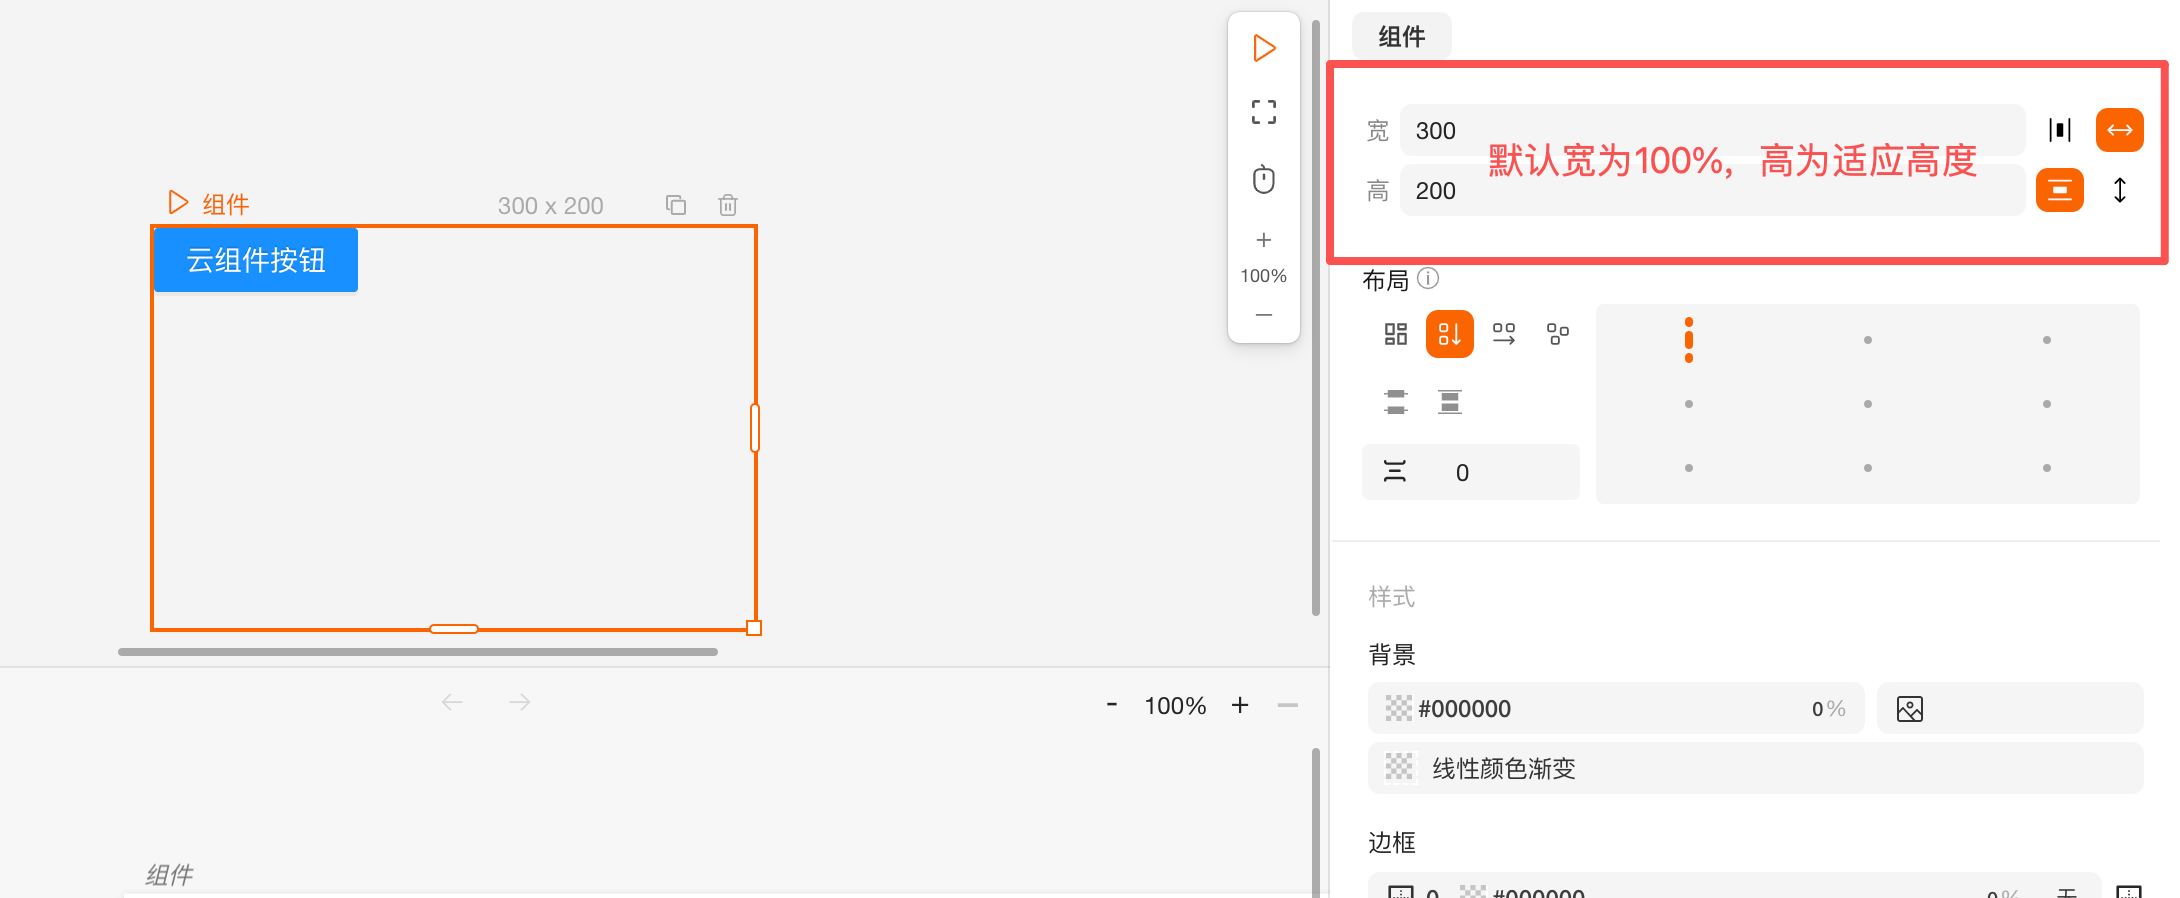Click the #000000 background color swatch
2180x898 pixels.
(x=1398, y=709)
